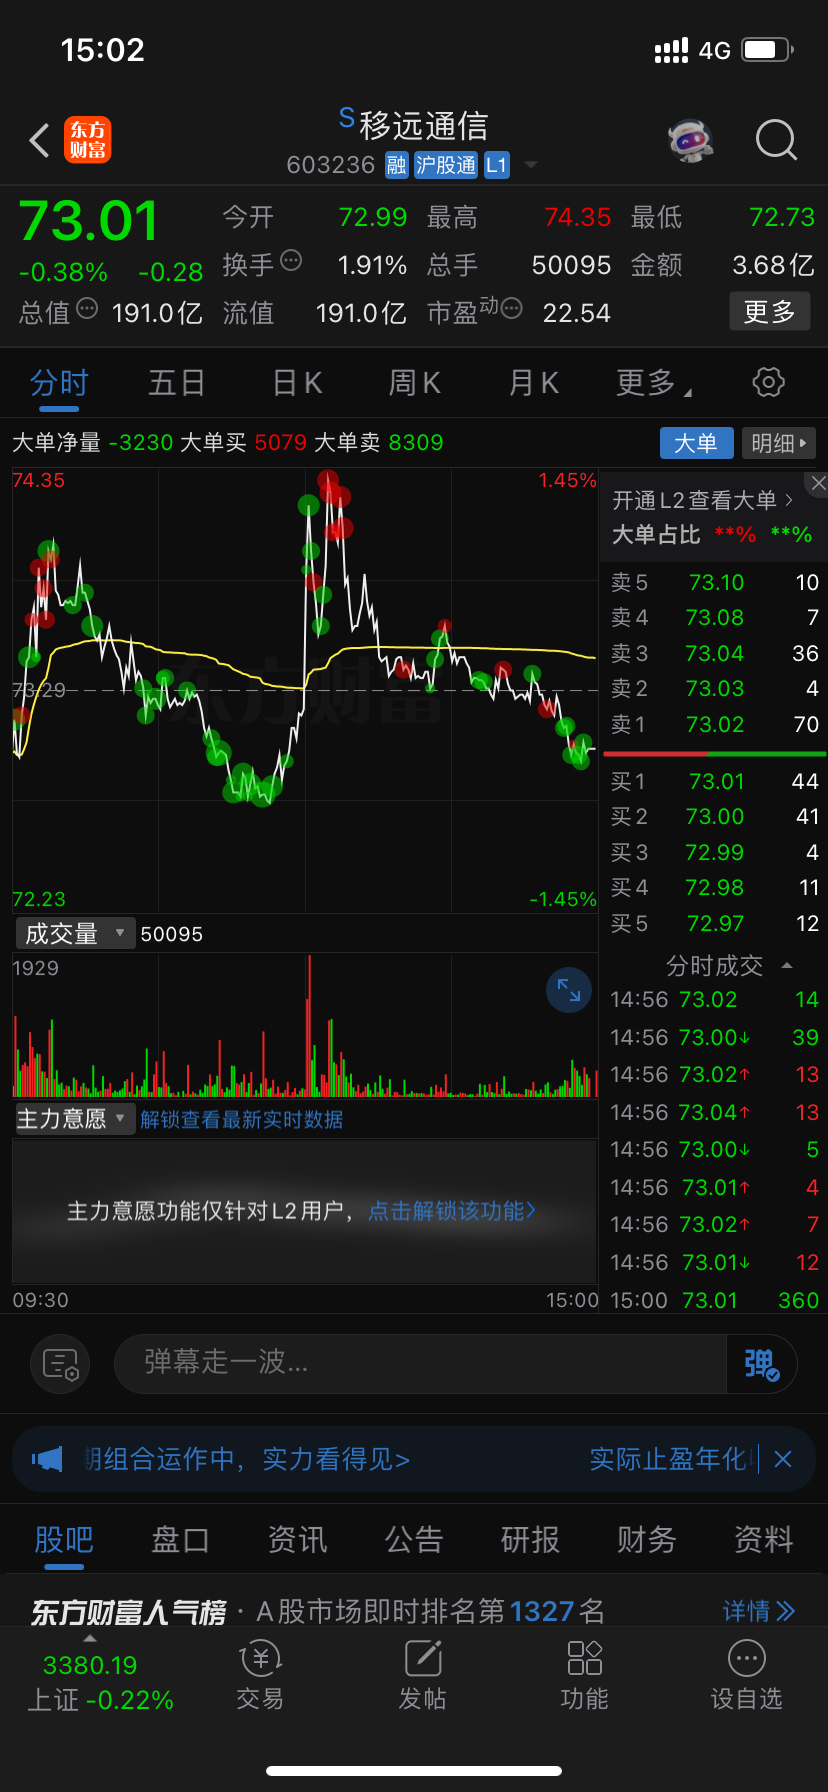Open 研报 research tab

click(530, 1540)
